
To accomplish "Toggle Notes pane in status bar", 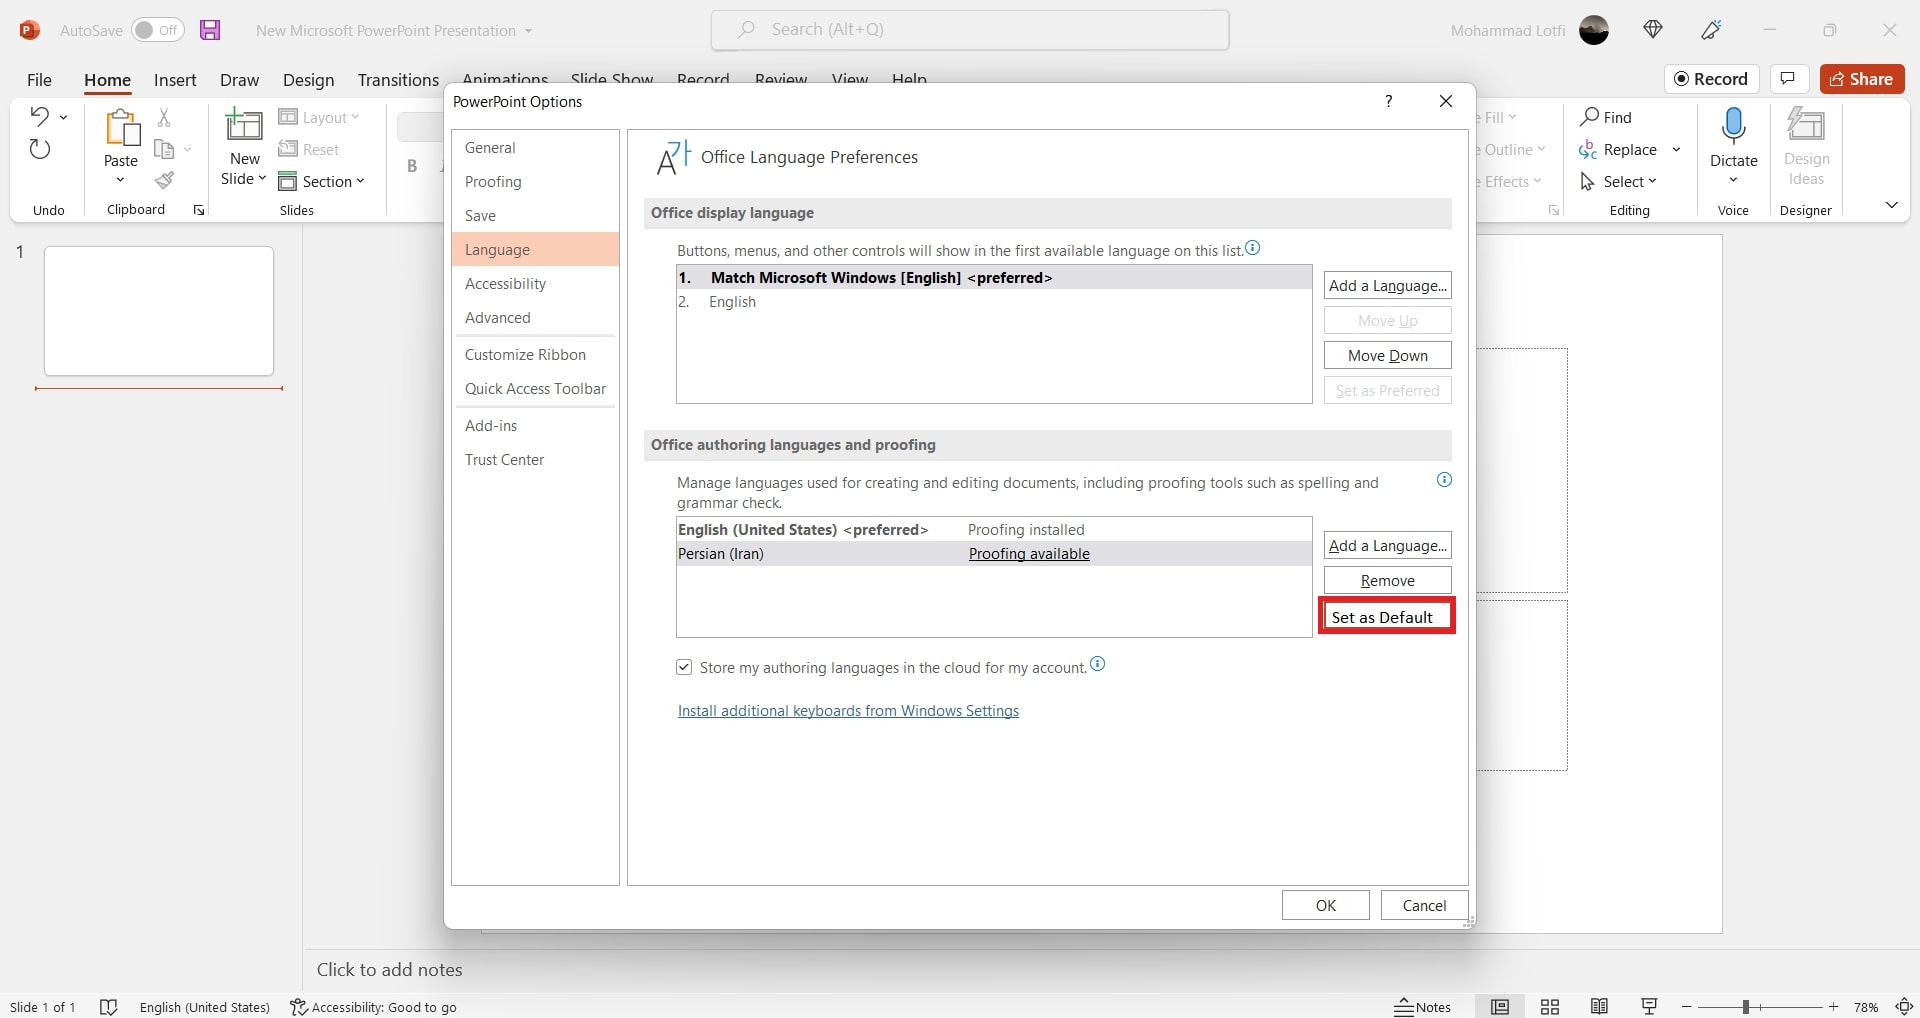I will point(1423,1007).
